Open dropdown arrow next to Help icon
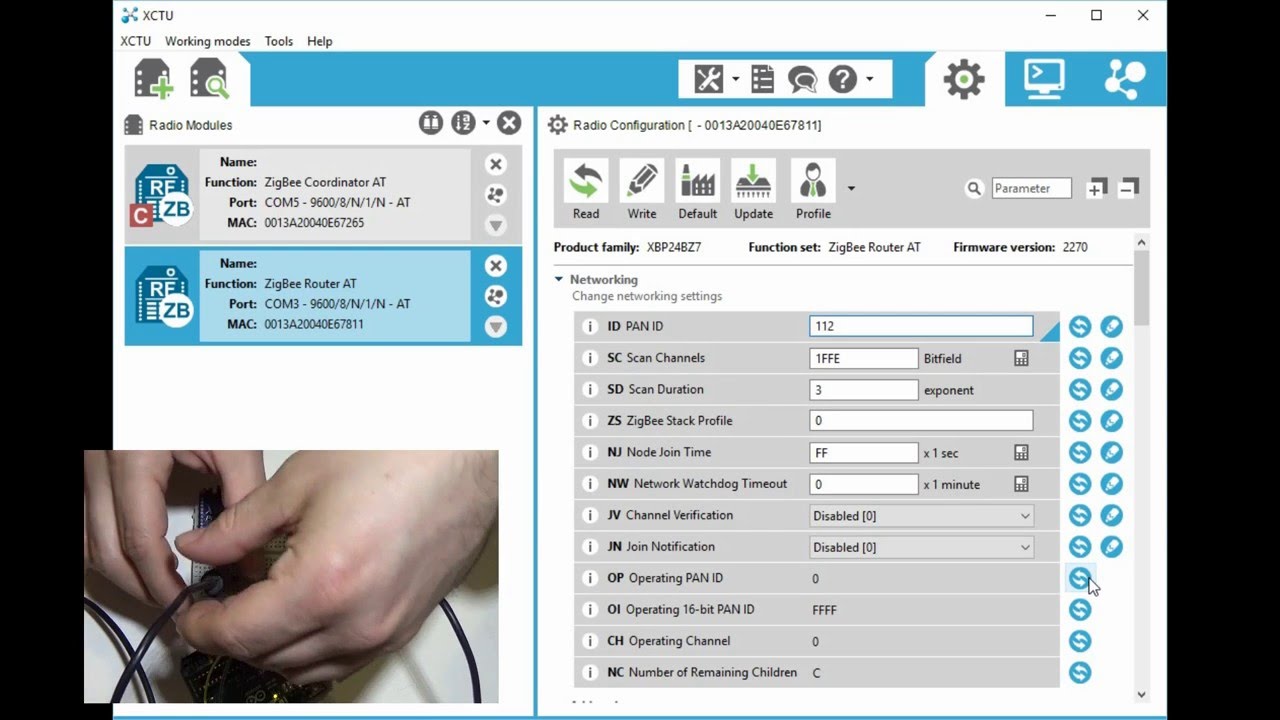The height and width of the screenshot is (720, 1280). (869, 79)
